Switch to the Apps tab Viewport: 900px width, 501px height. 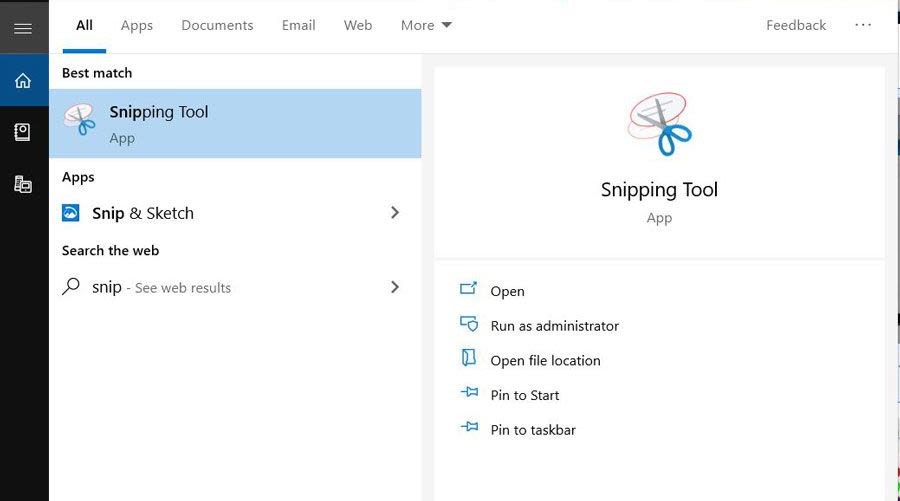(x=137, y=25)
